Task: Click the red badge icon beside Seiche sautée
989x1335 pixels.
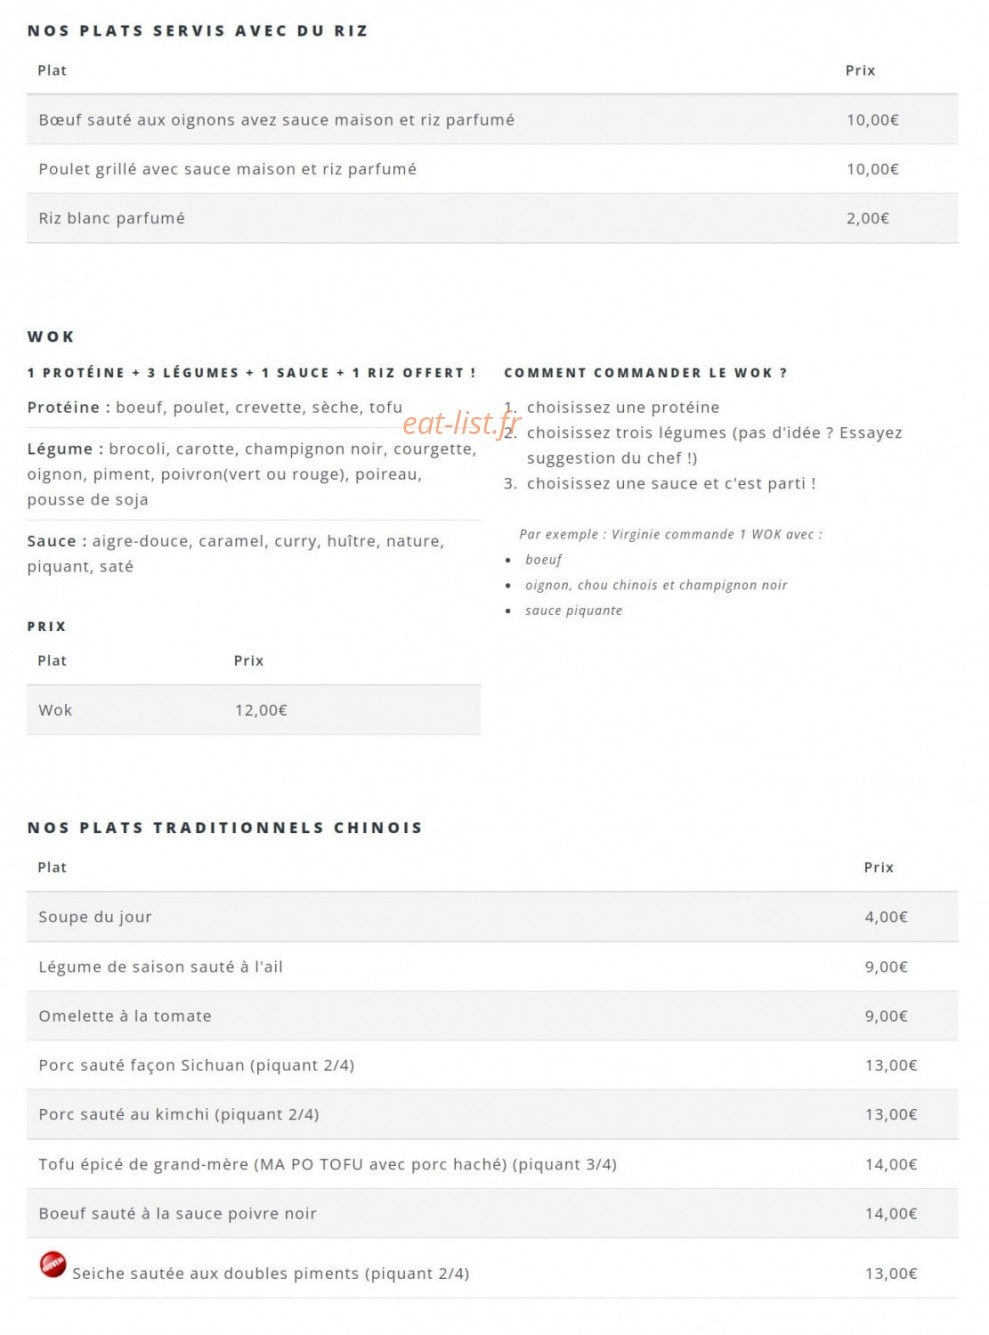Action: 53,1264
